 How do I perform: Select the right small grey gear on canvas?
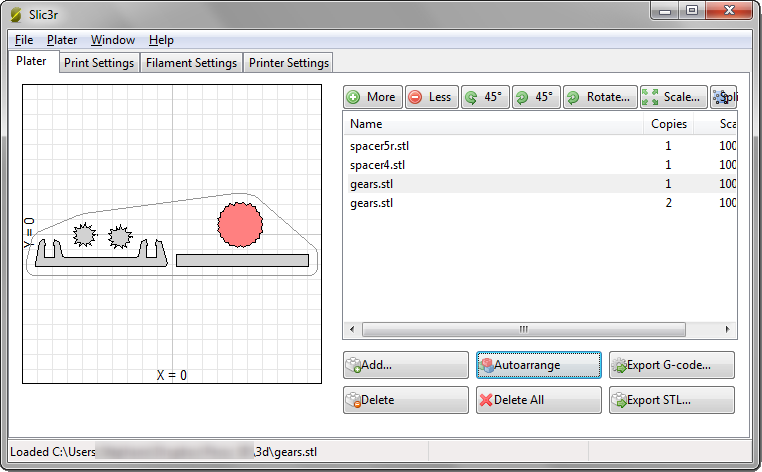click(120, 237)
